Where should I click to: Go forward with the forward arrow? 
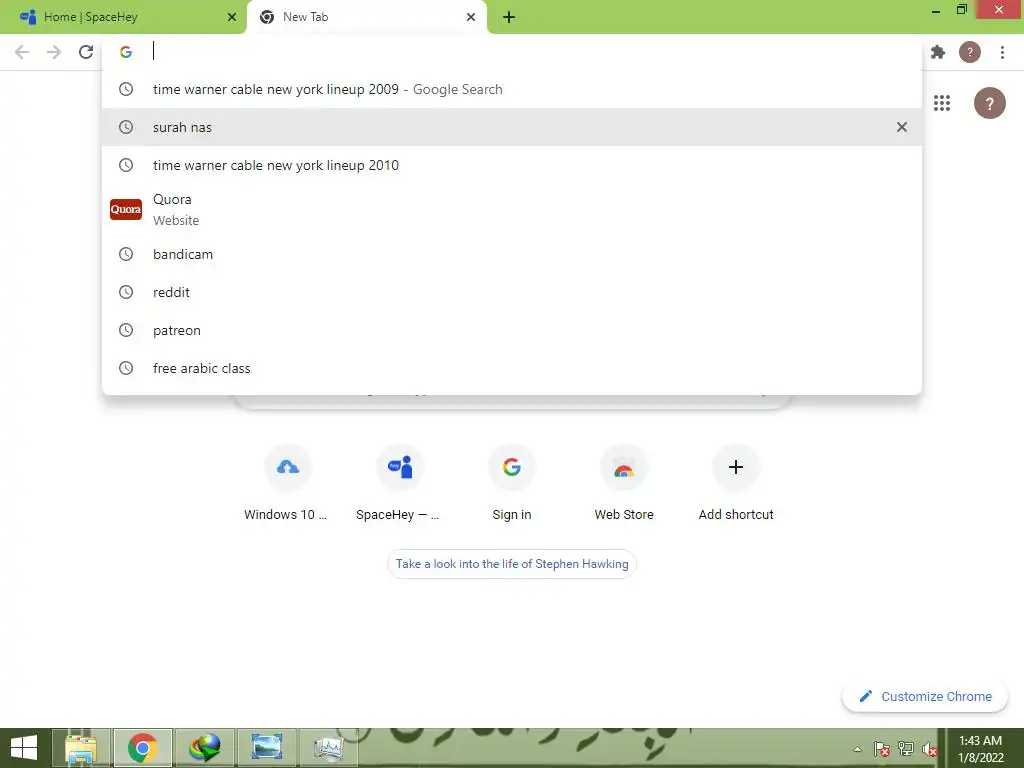point(54,52)
